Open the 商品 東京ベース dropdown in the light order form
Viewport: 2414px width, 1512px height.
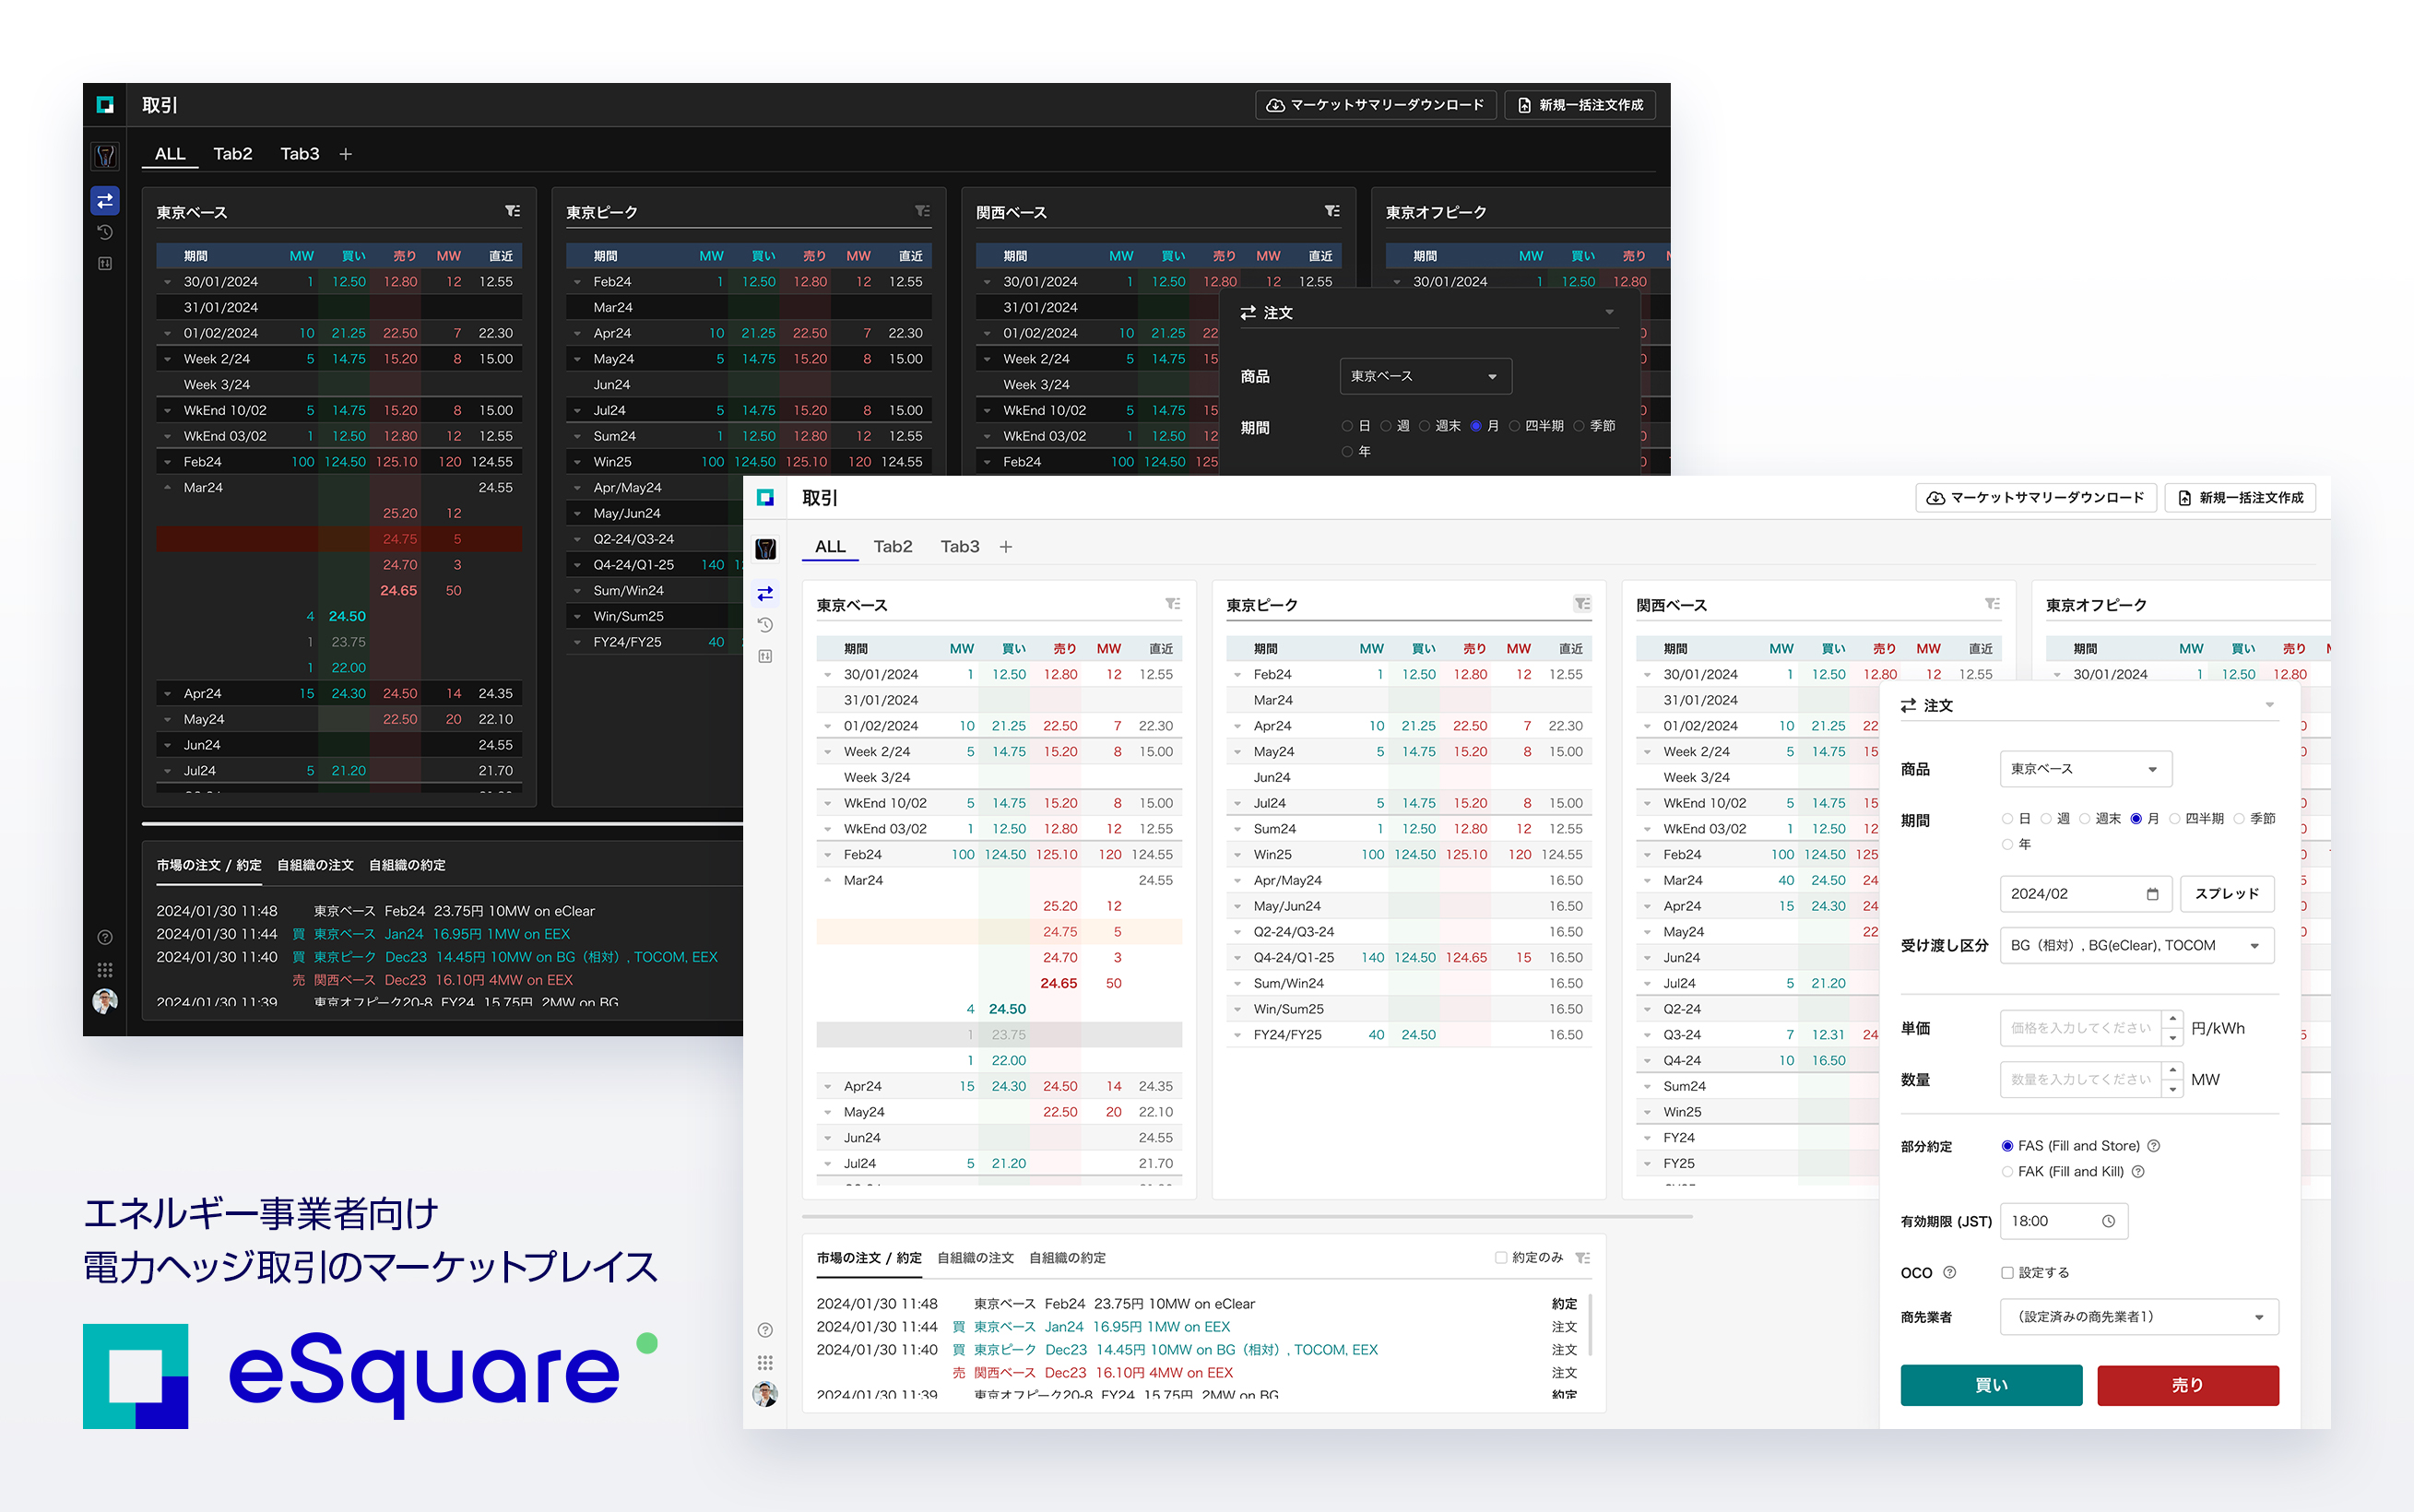pyautogui.click(x=2085, y=769)
